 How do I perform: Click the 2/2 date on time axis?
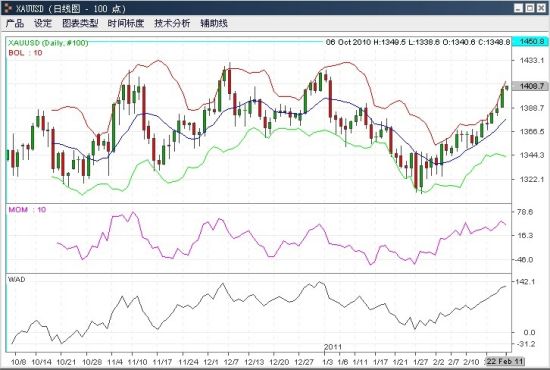[439, 362]
